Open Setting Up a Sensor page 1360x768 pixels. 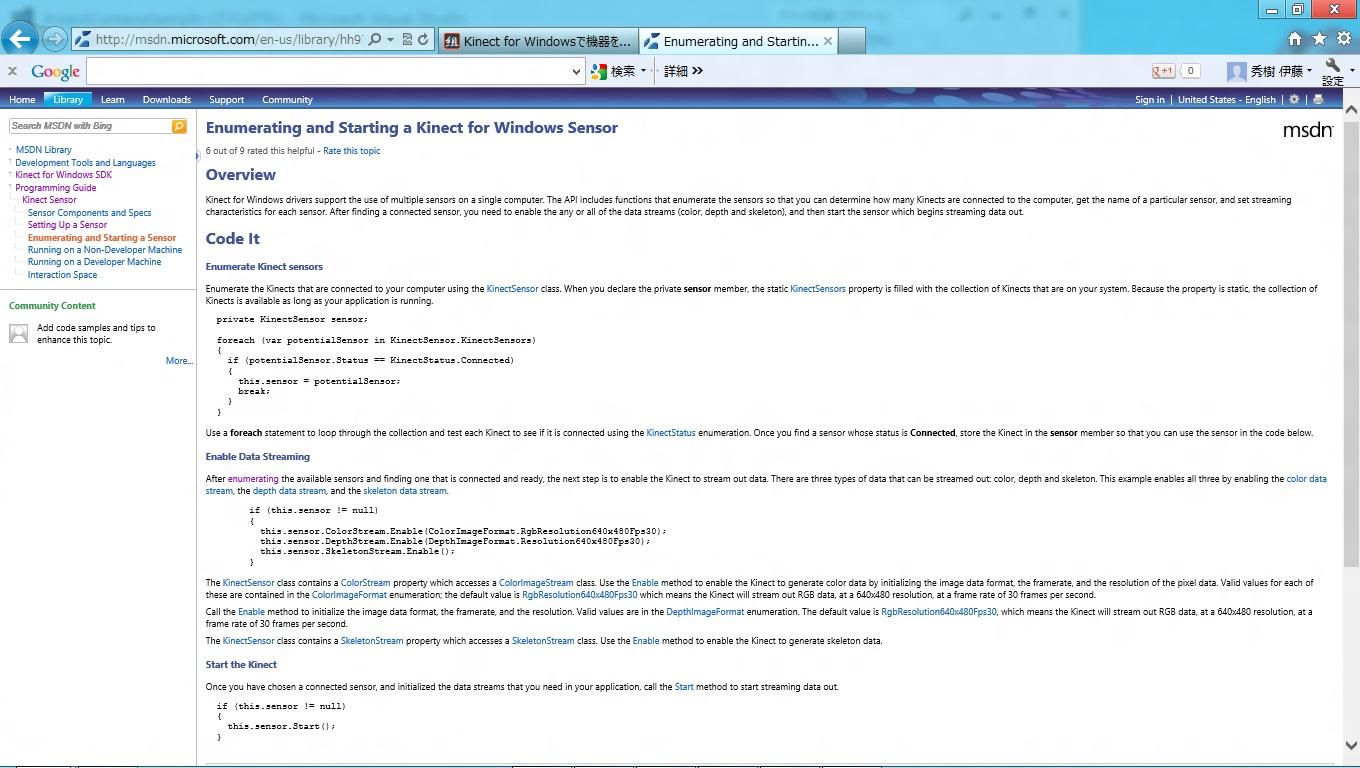(x=67, y=225)
